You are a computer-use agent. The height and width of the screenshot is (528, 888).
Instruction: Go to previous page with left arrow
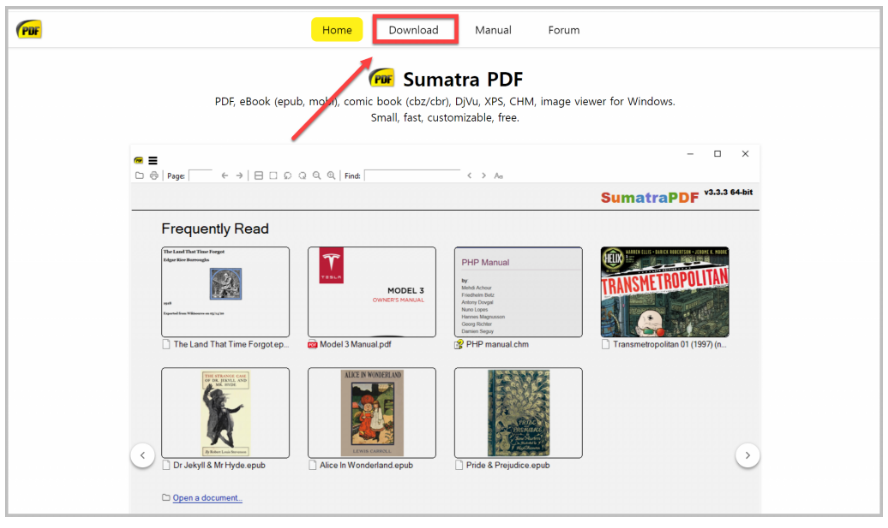[225, 176]
